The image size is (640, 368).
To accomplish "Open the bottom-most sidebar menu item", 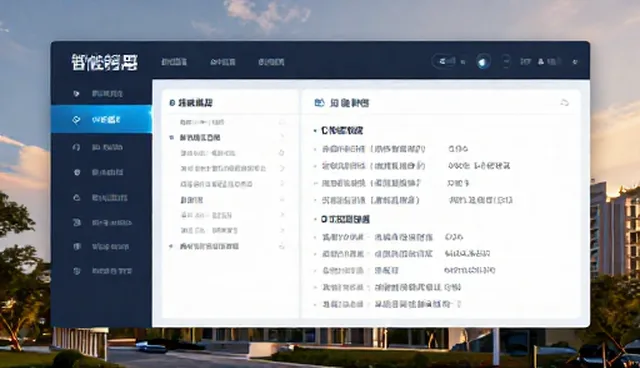I will (x=101, y=271).
